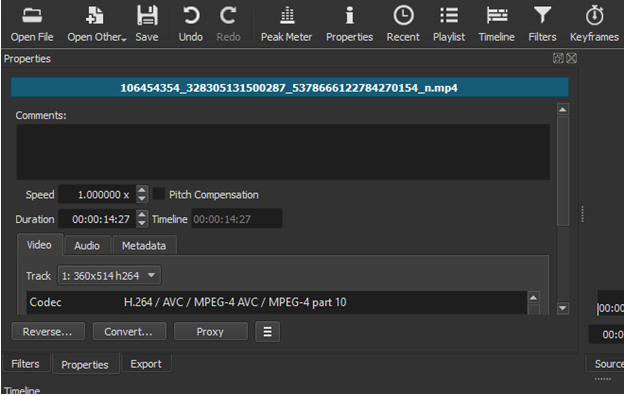Click the Redo toolbar icon
The height and width of the screenshot is (396, 624).
pyautogui.click(x=228, y=24)
